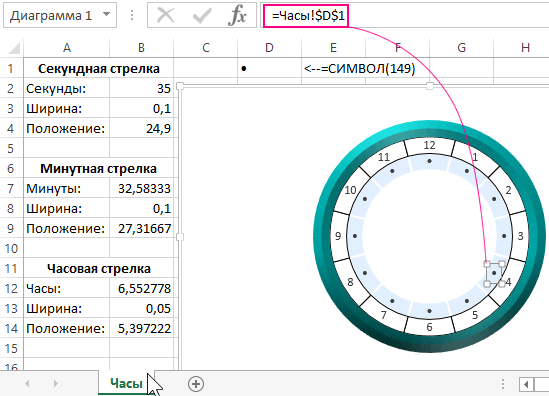Select column D header
The width and height of the screenshot is (549, 396).
tap(269, 48)
